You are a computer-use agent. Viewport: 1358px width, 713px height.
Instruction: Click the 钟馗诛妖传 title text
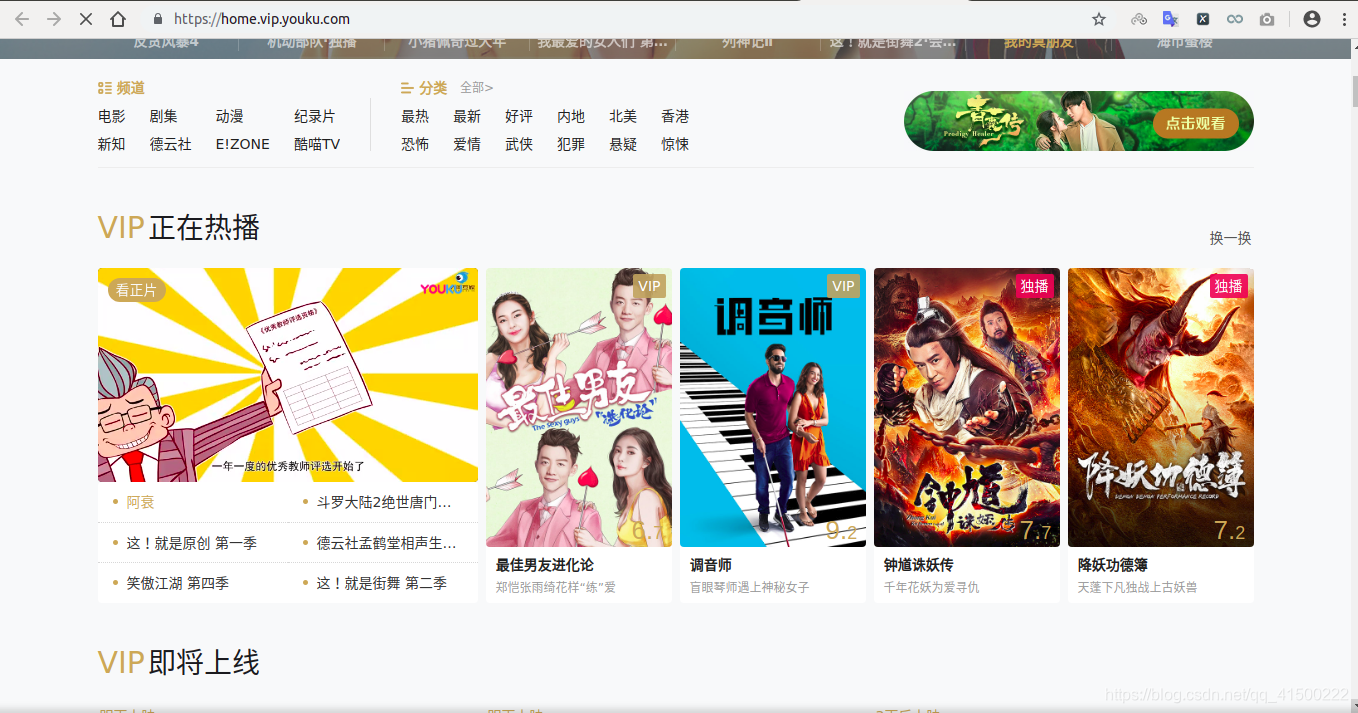point(919,565)
